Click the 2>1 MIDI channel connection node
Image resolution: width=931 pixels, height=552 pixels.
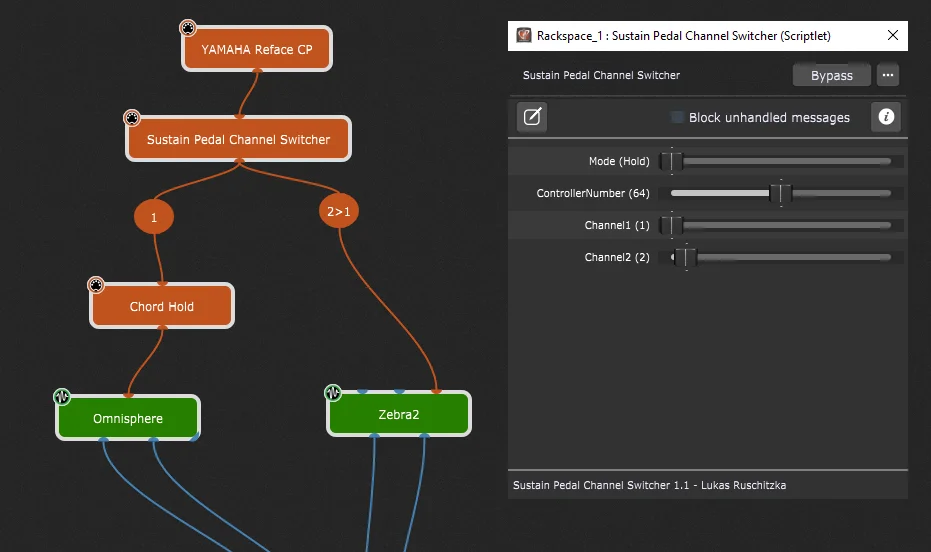[x=339, y=211]
